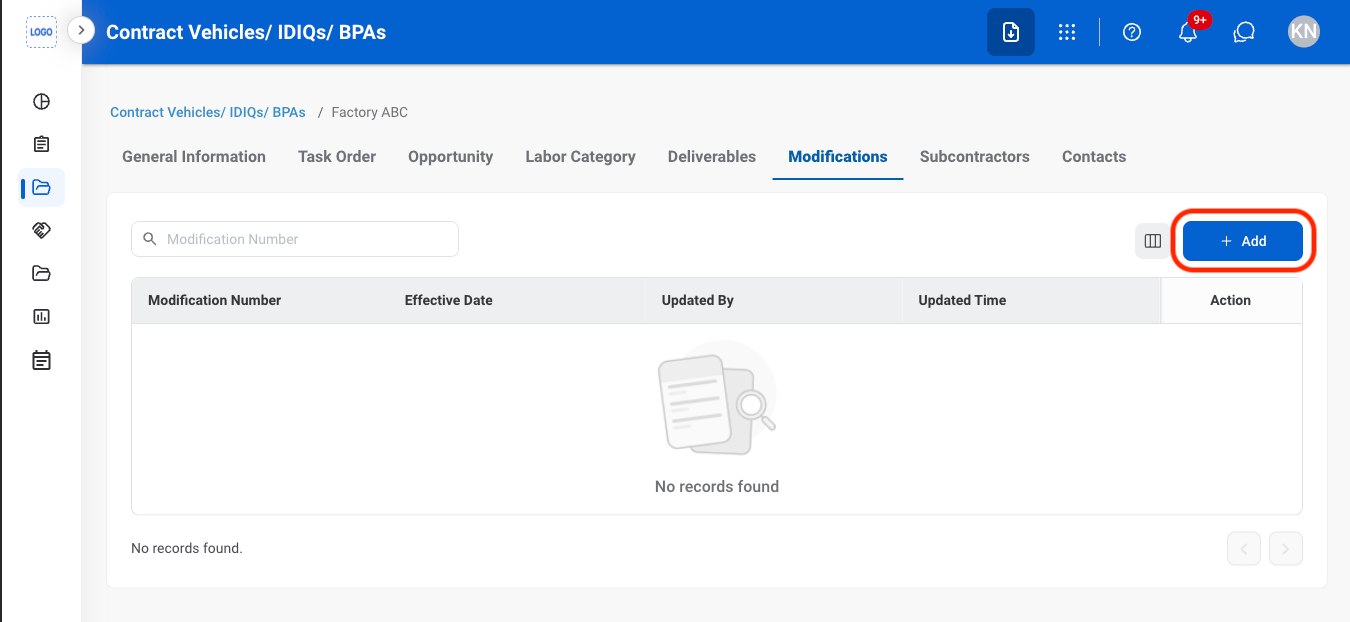
Task: Click the download file icon in header
Action: pyautogui.click(x=1011, y=32)
